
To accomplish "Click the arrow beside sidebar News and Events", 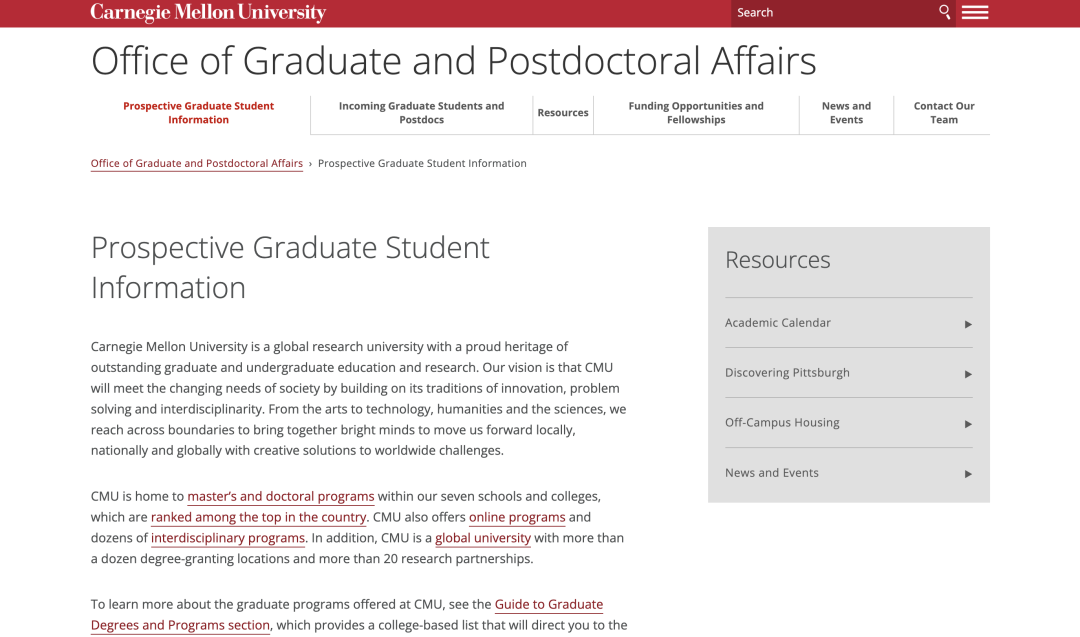I will pos(968,474).
